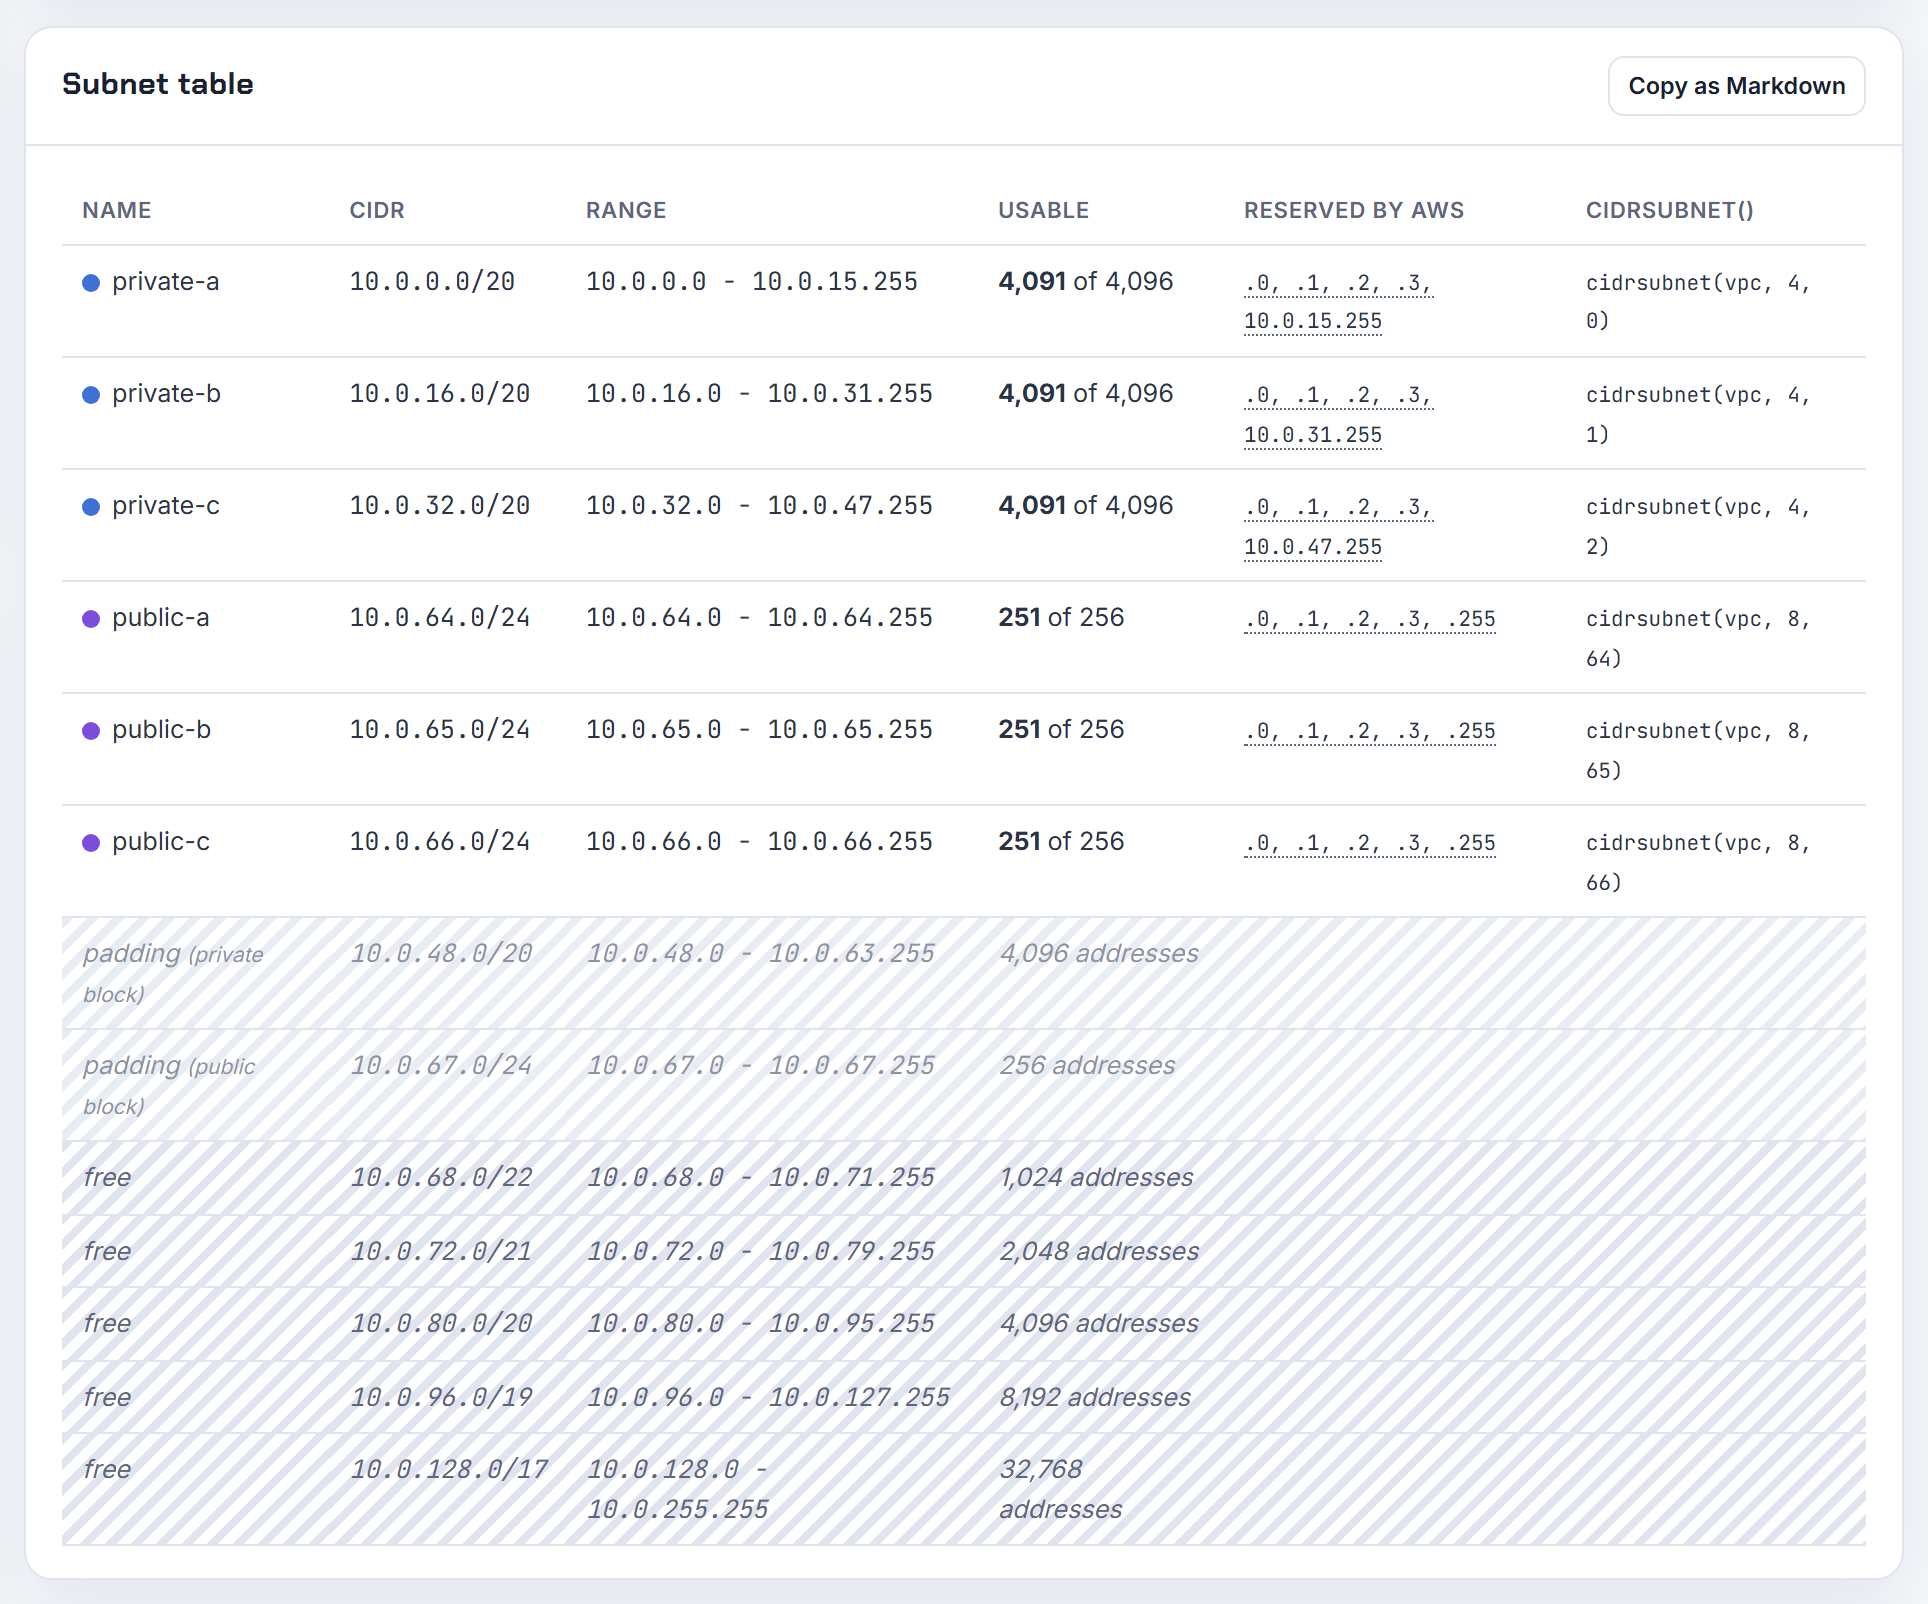Click the cidrsubnet(vpc, 8, 64) expression
This screenshot has height=1604, width=1928.
click(x=1698, y=639)
